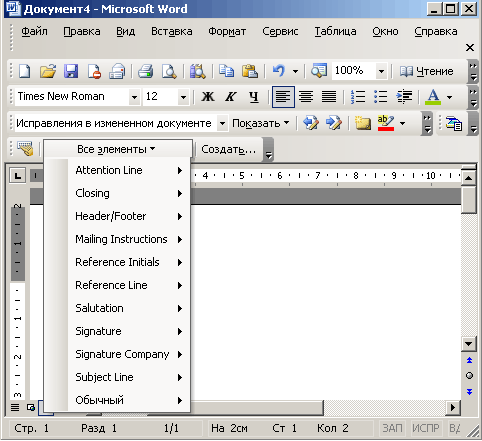This screenshot has width=482, height=441.
Task: Open Salutation submenu
Action: pyautogui.click(x=117, y=308)
